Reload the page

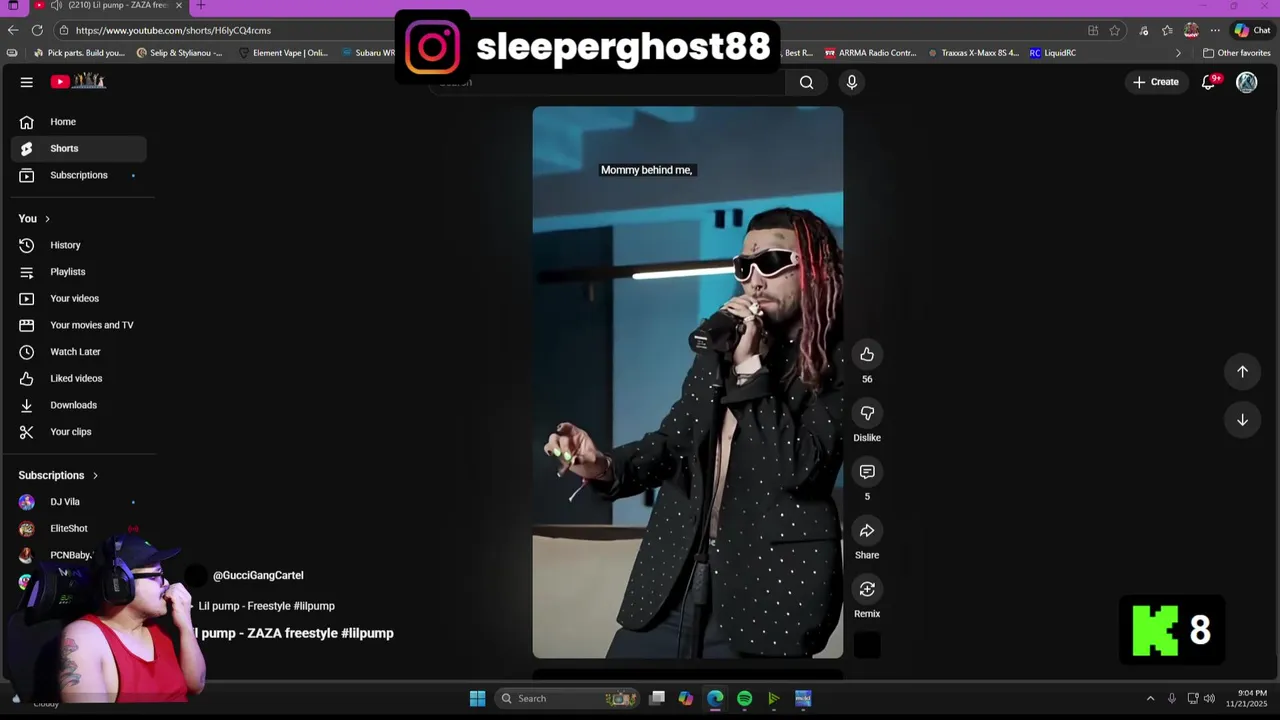[37, 30]
